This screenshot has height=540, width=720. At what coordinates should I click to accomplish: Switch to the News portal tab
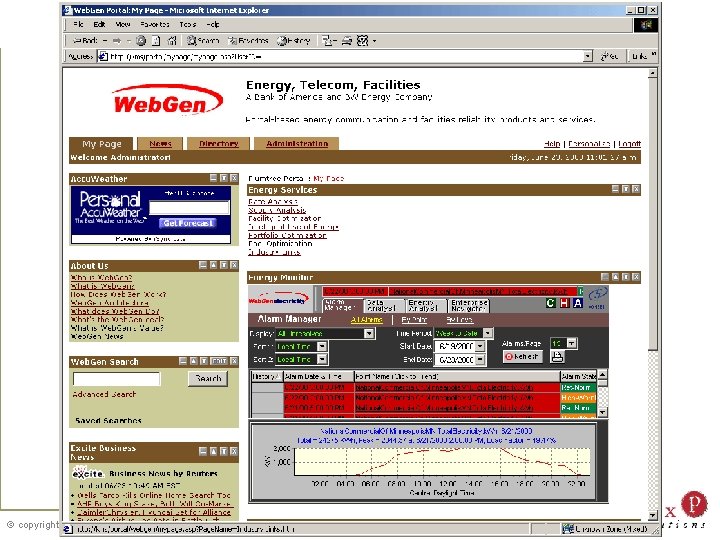coord(160,143)
